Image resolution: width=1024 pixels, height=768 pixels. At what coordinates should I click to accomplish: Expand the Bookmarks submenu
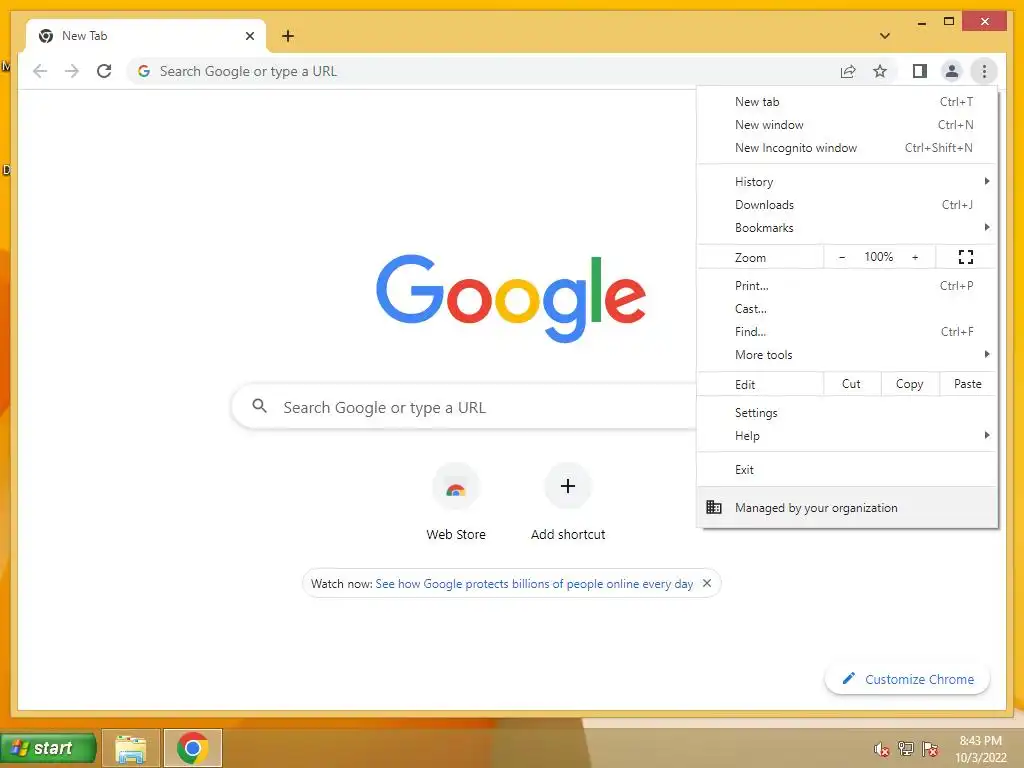coord(847,228)
